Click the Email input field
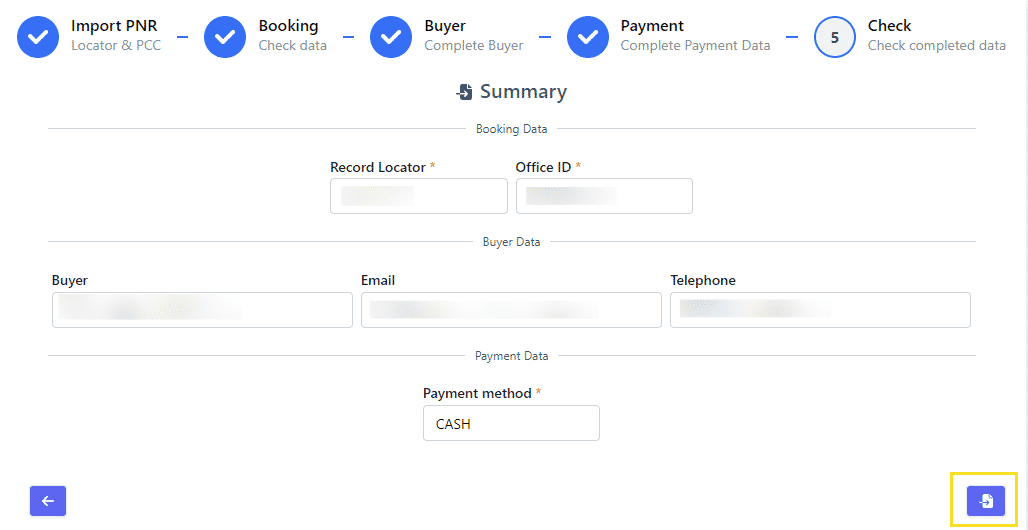1028x530 pixels. pos(511,310)
